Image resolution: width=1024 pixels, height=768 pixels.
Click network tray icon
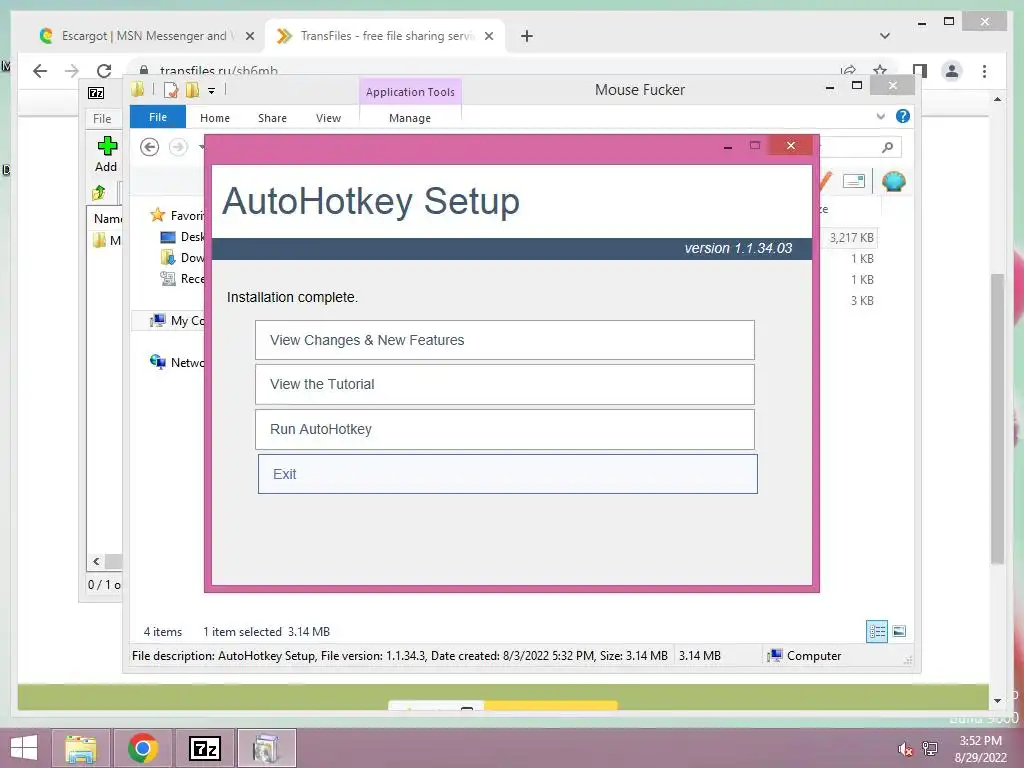(930, 749)
